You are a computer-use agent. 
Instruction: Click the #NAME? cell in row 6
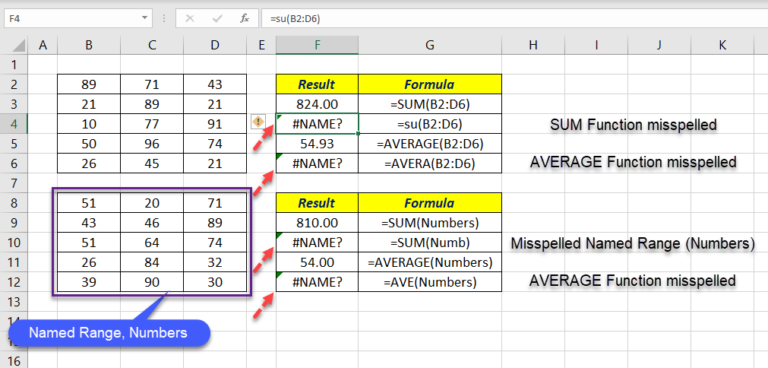tap(317, 164)
